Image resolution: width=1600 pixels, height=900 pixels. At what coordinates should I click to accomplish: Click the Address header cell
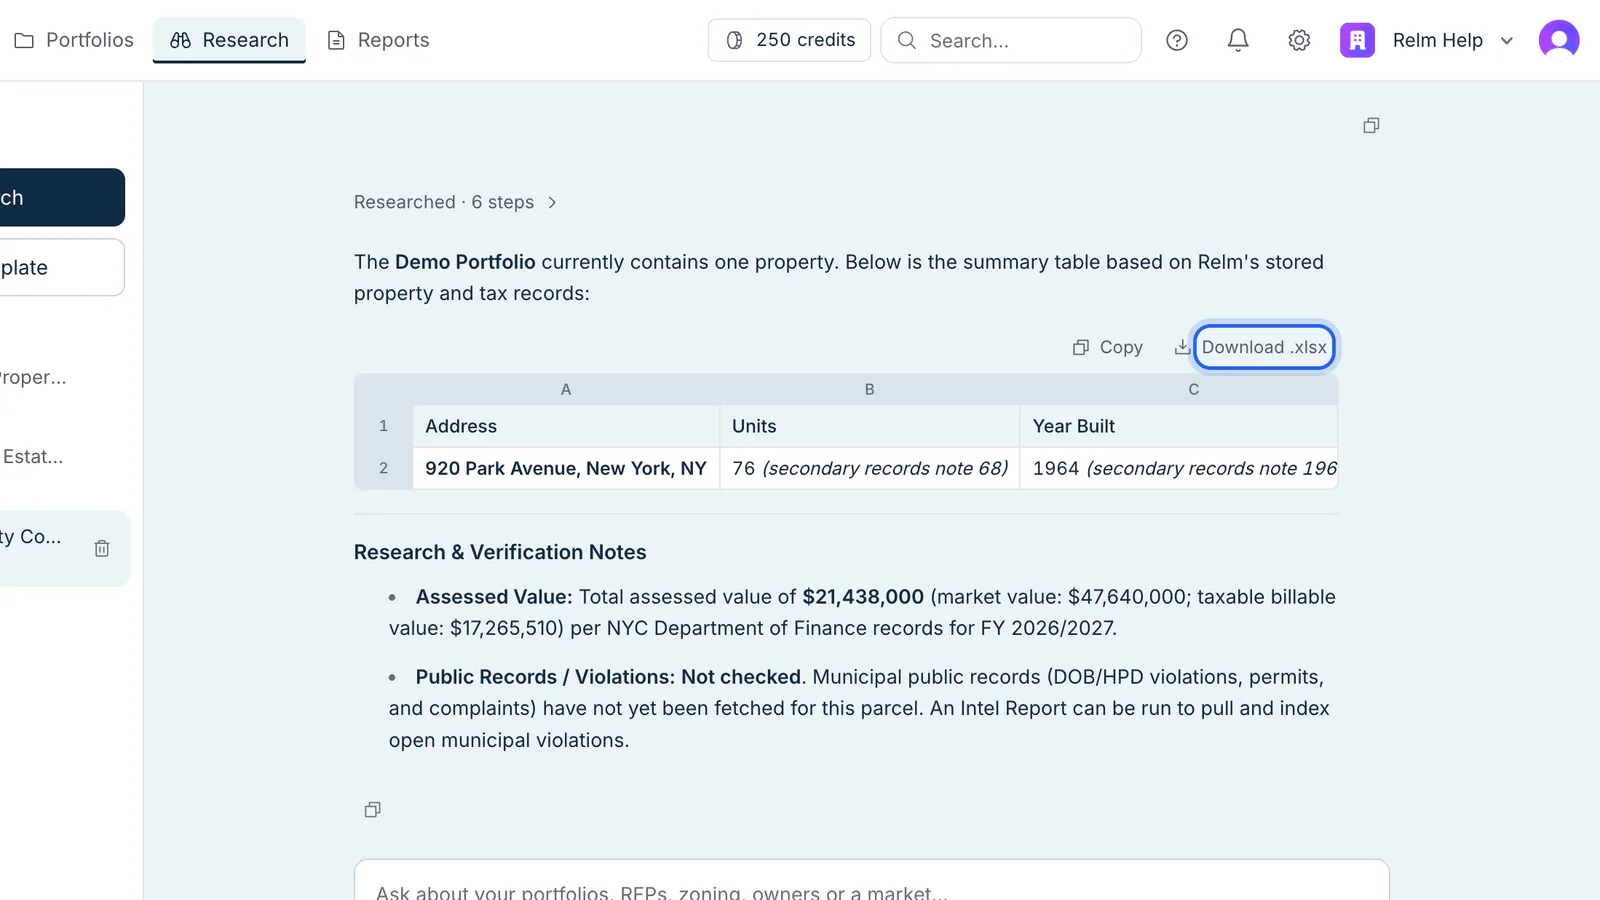tap(566, 426)
